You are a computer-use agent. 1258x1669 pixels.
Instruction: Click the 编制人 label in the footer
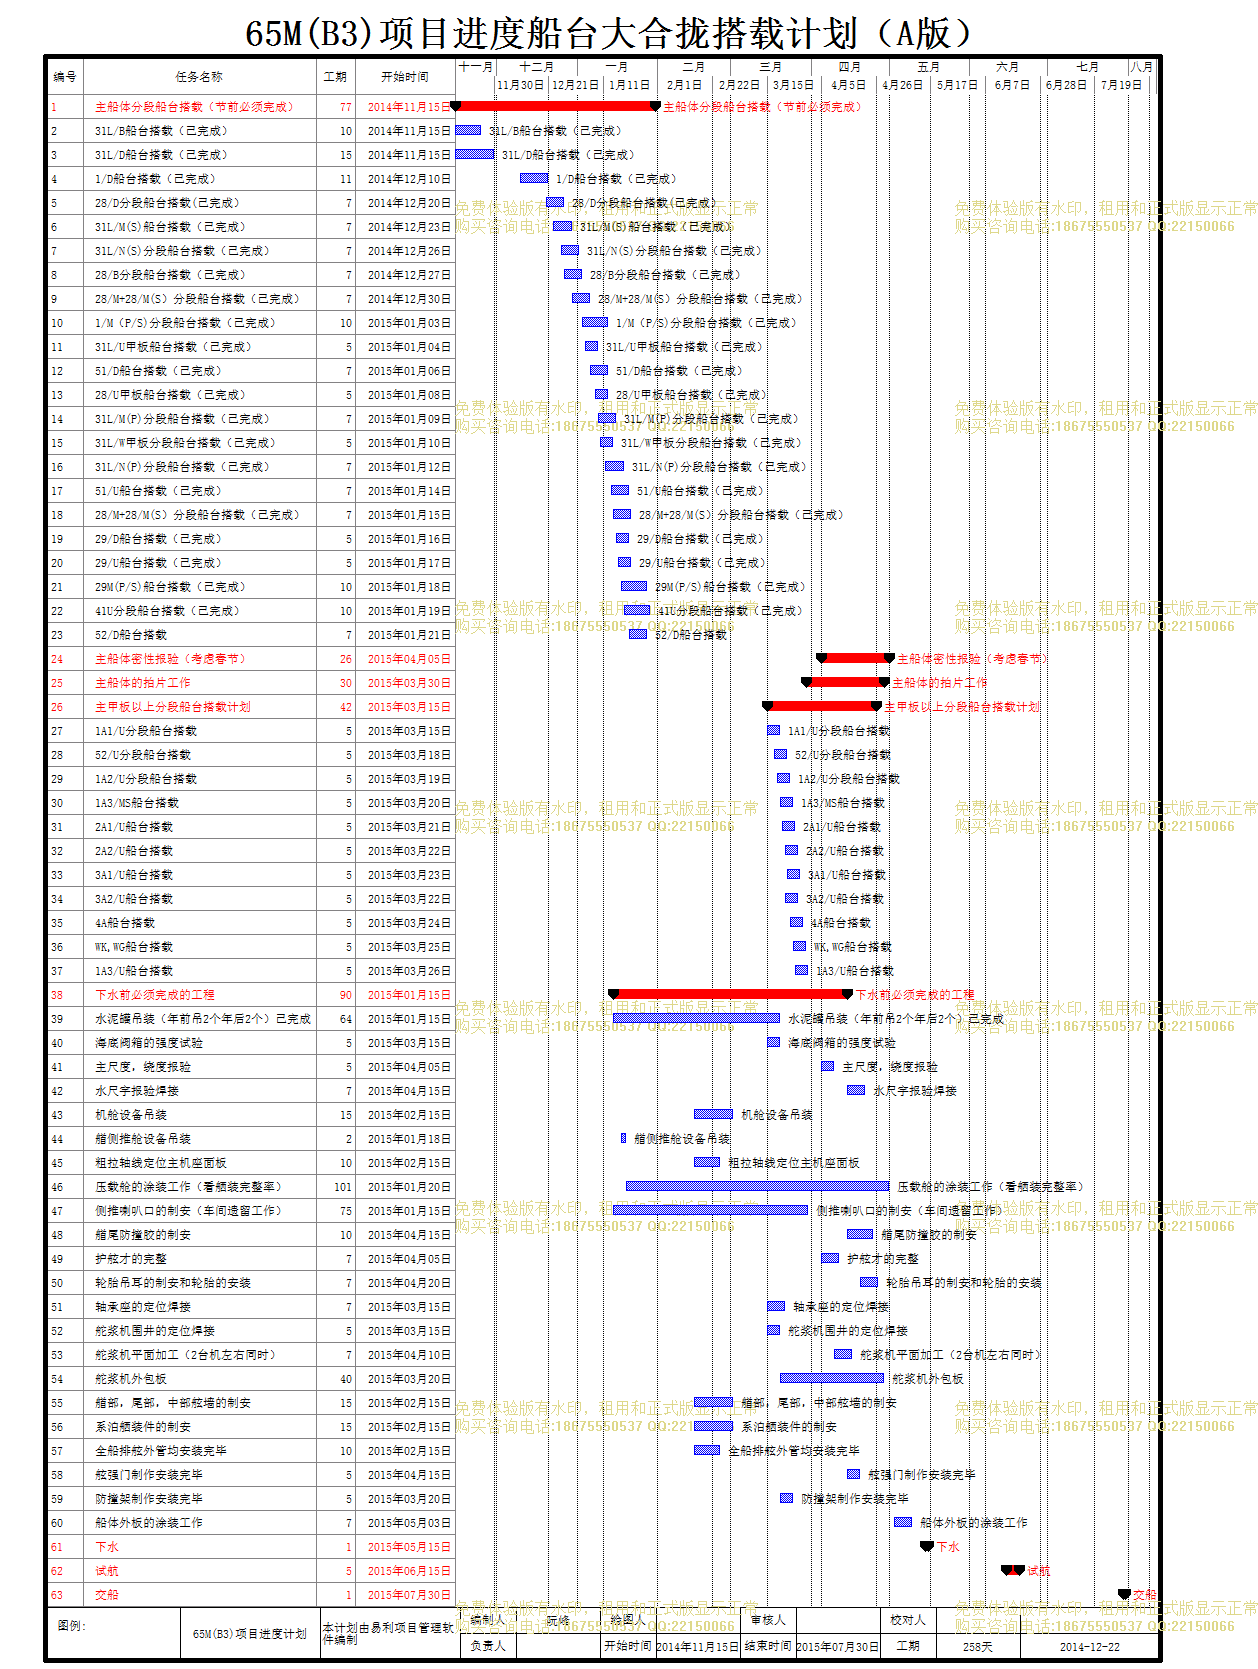[x=487, y=1619]
